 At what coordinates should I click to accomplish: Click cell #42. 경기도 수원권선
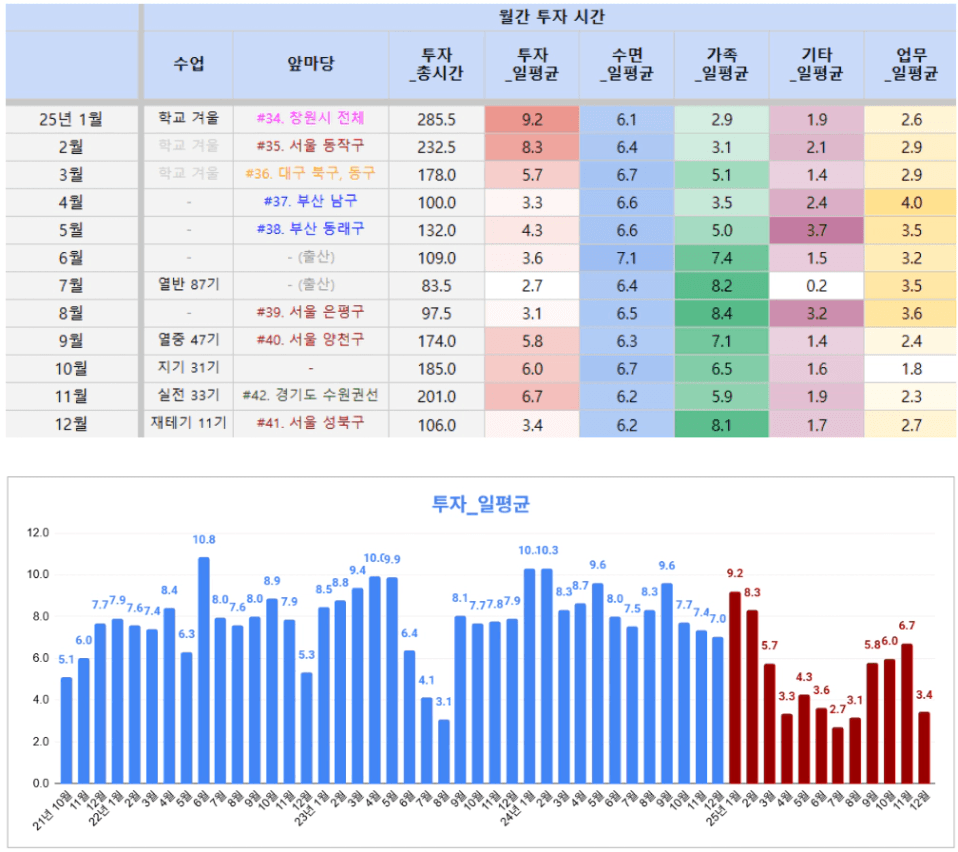[x=310, y=396]
